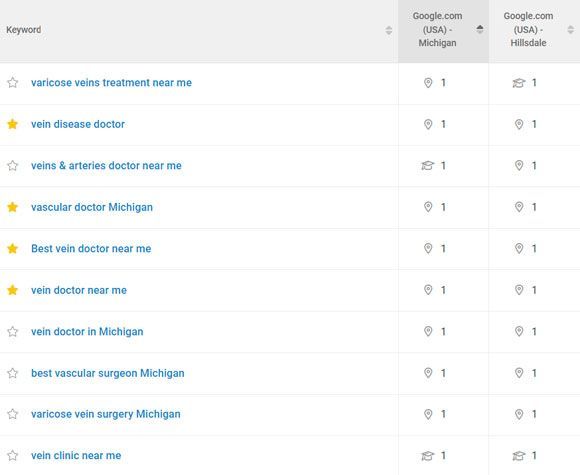Open 'veins & arteries doctor near me' link
The width and height of the screenshot is (580, 475).
point(106,165)
